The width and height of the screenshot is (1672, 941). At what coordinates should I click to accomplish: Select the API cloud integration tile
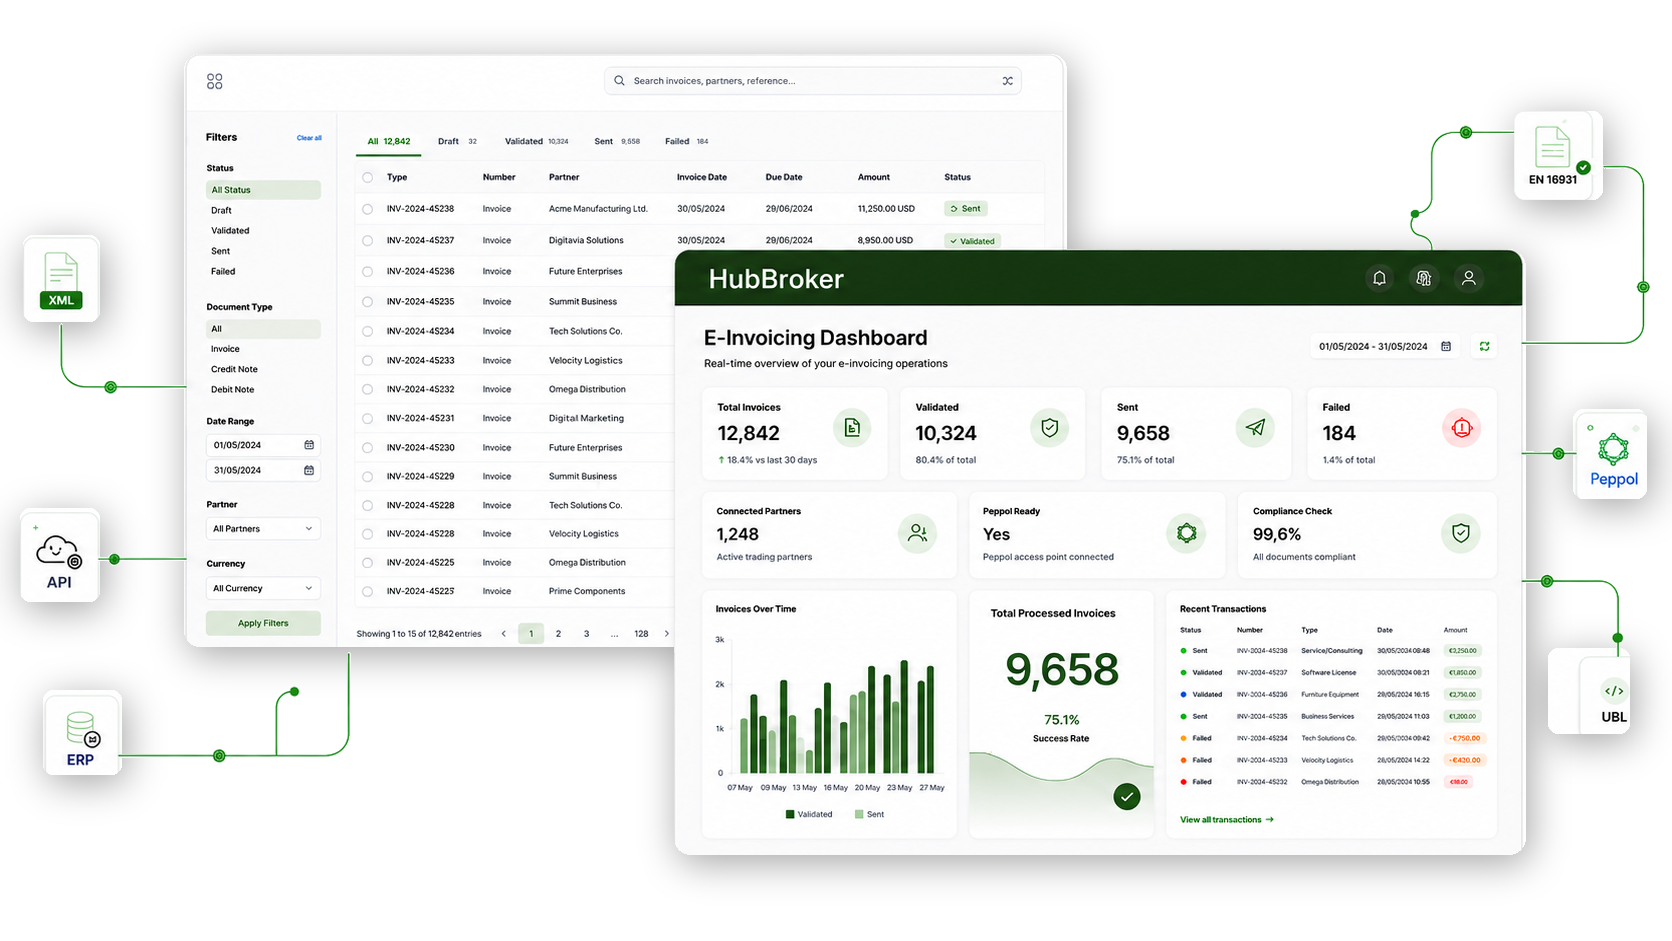60,556
